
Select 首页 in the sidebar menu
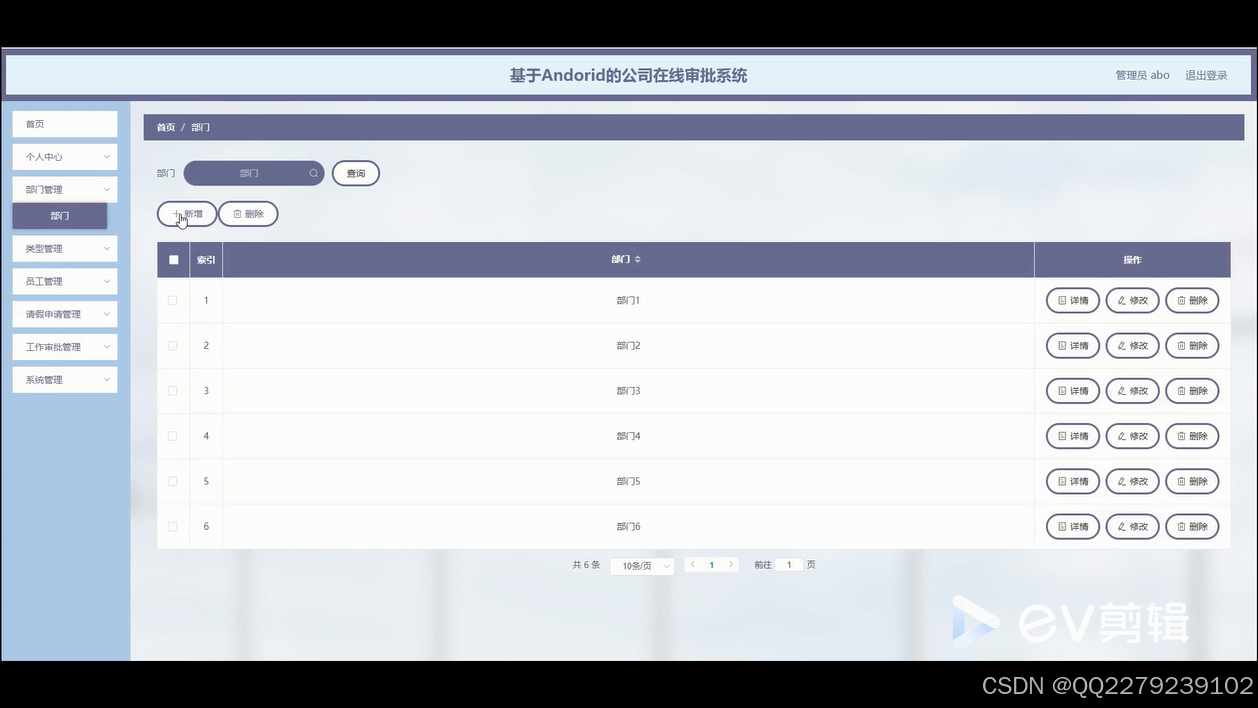point(64,123)
